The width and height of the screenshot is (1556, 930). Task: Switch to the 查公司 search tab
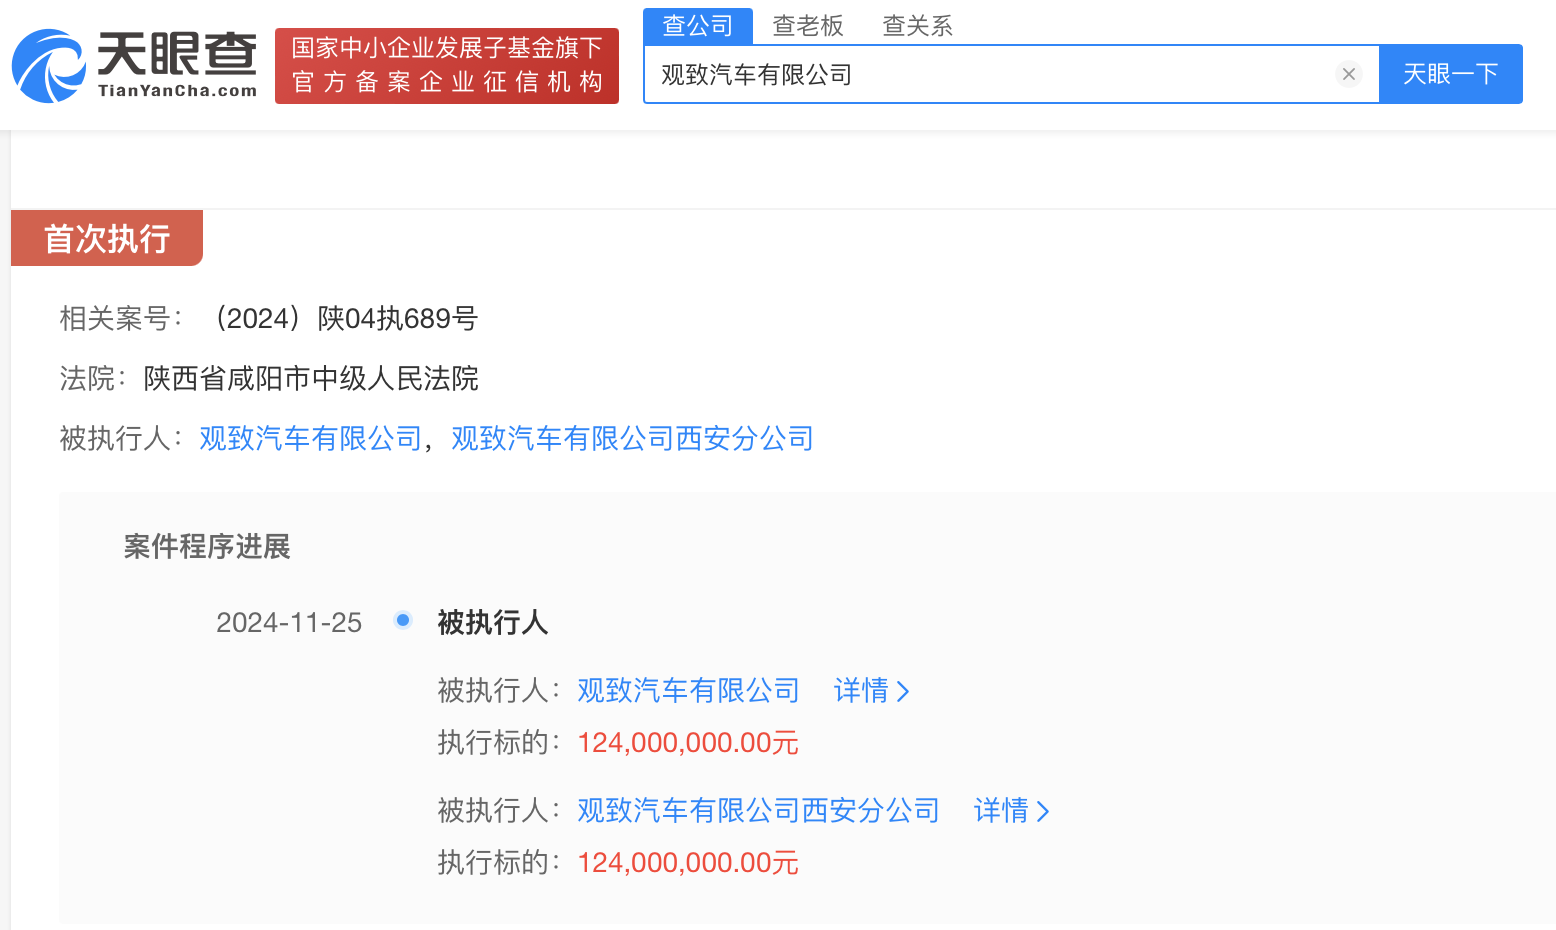click(697, 26)
